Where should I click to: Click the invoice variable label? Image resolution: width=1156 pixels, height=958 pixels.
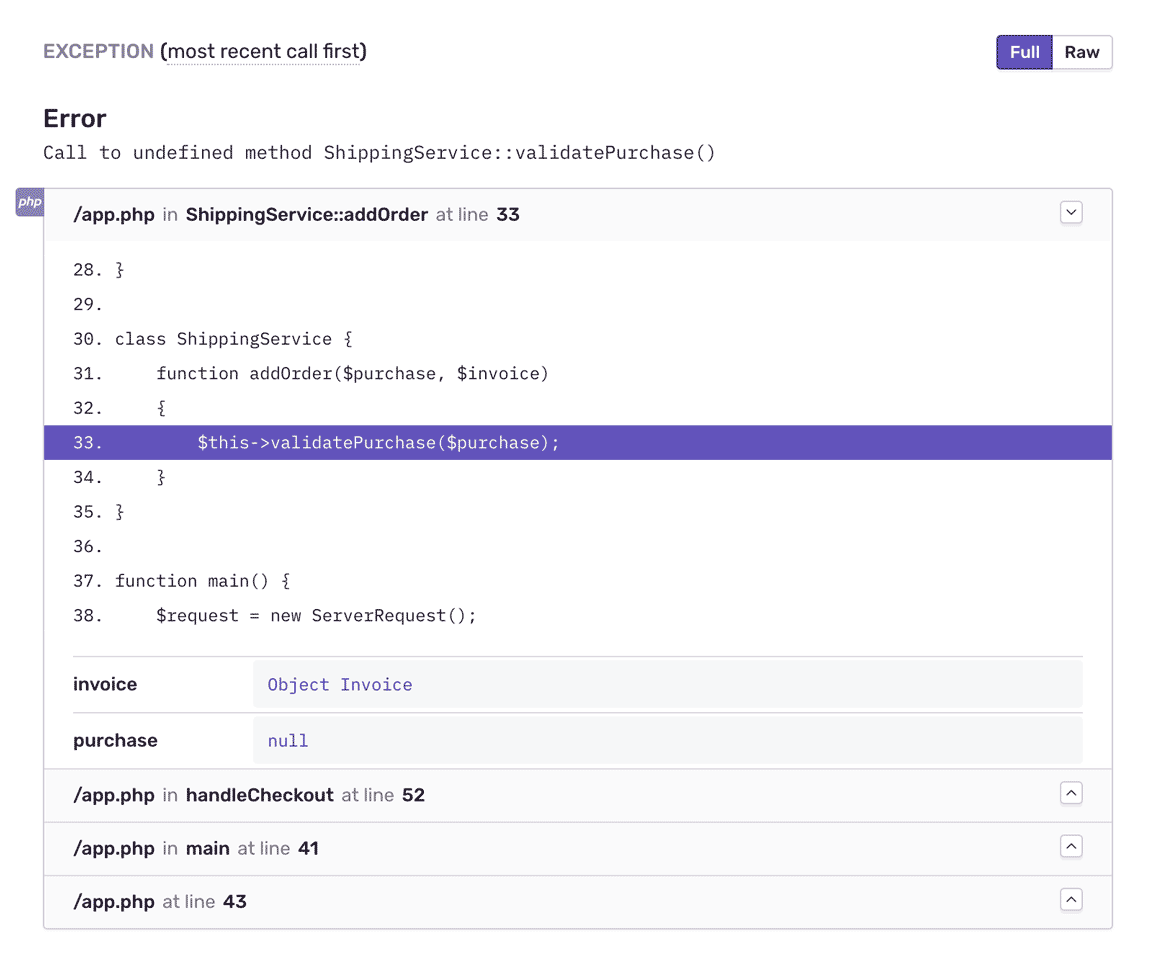(105, 685)
